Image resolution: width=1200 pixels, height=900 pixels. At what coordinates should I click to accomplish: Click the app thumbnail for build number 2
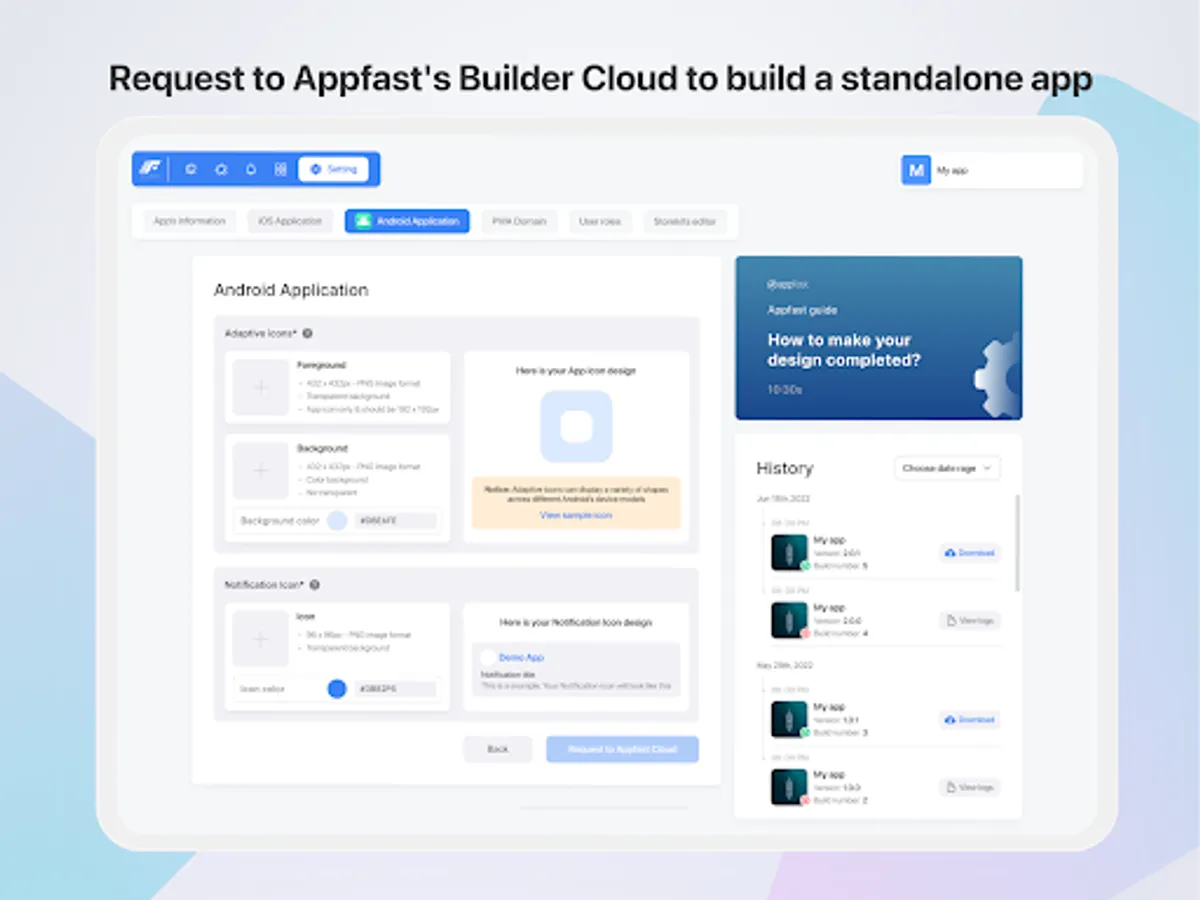pos(789,787)
